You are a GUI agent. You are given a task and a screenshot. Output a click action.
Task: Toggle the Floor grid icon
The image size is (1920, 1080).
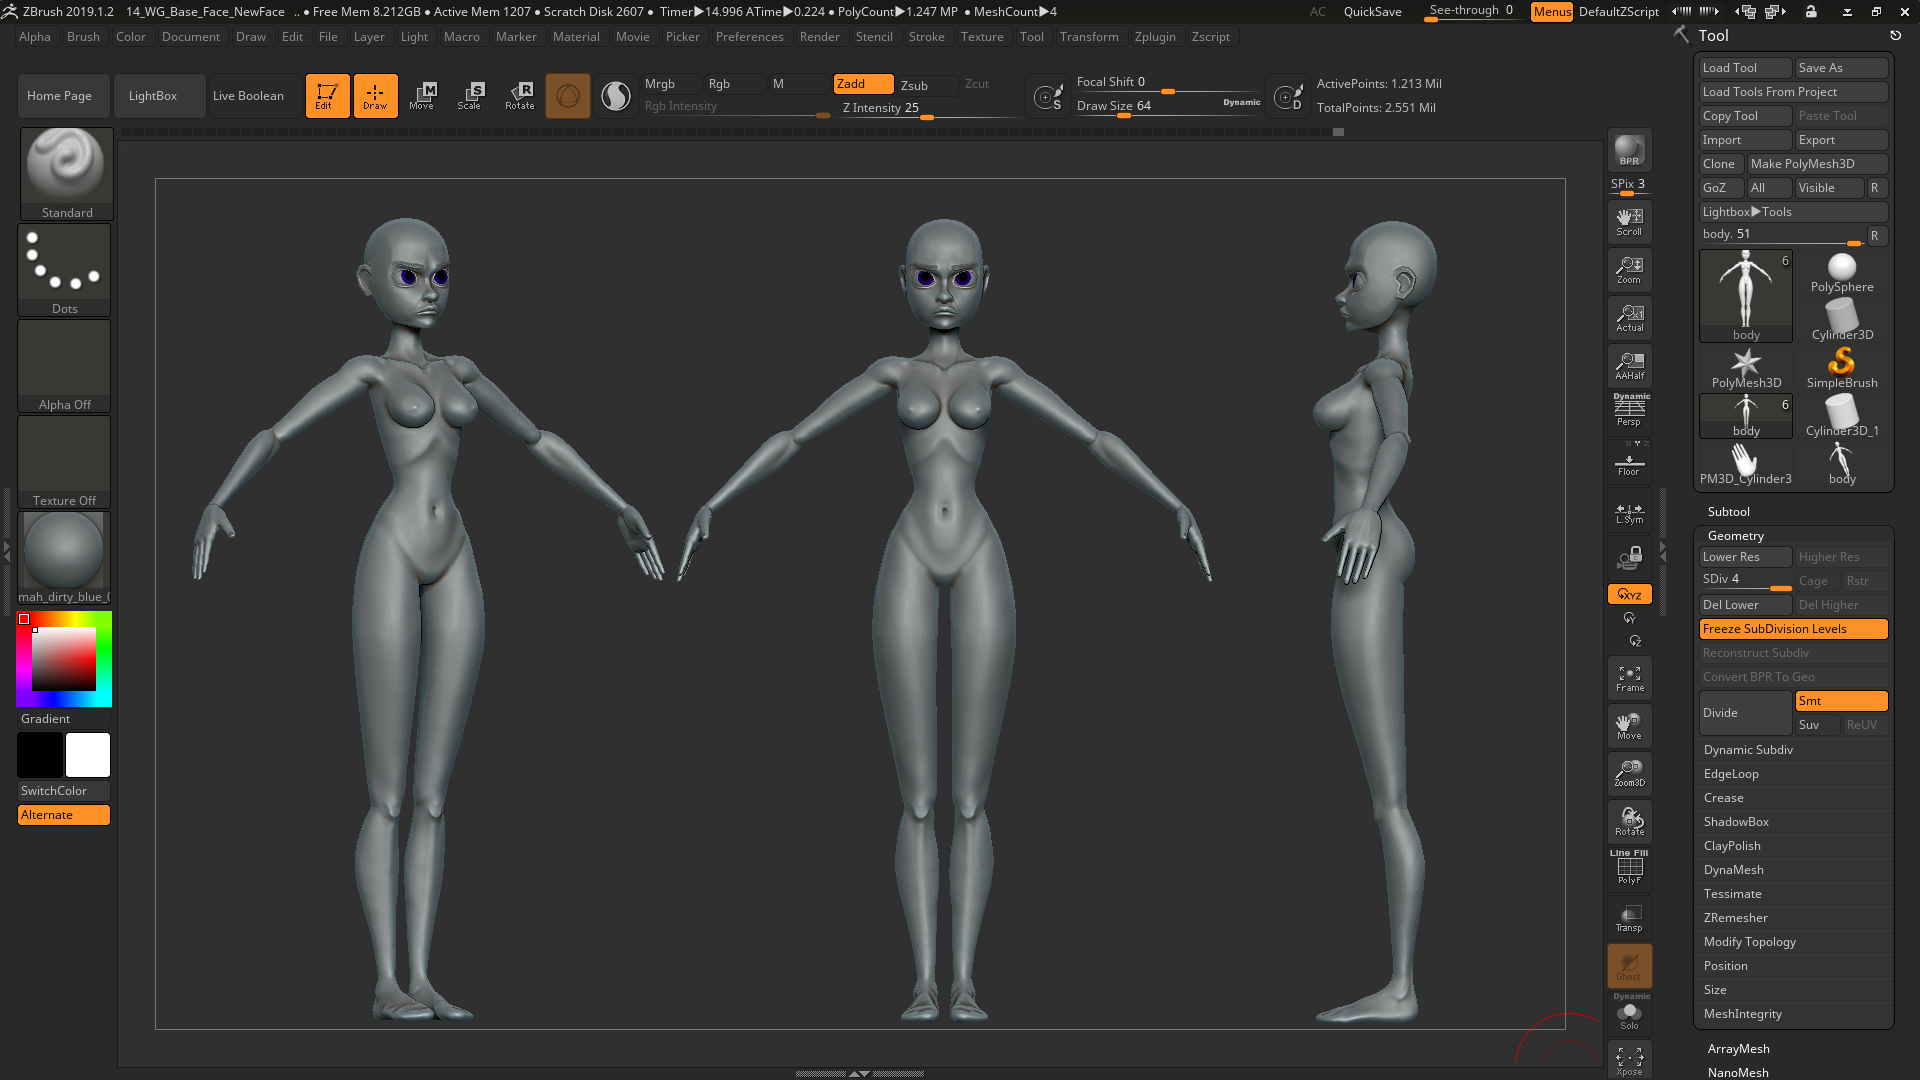[x=1629, y=461]
